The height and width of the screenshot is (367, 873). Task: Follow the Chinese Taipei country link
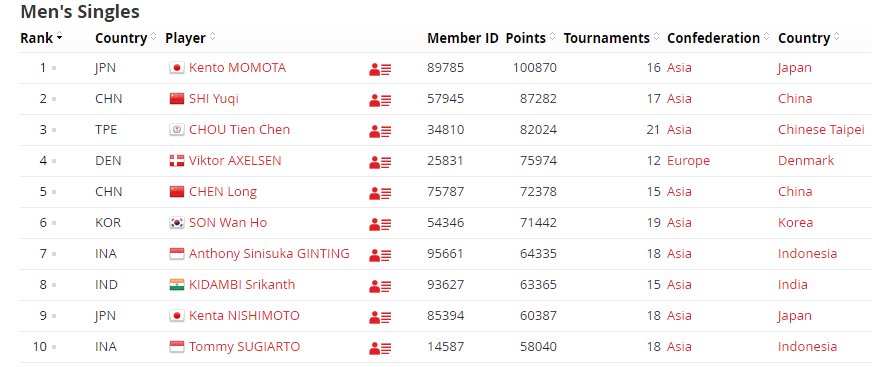pyautogui.click(x=821, y=130)
